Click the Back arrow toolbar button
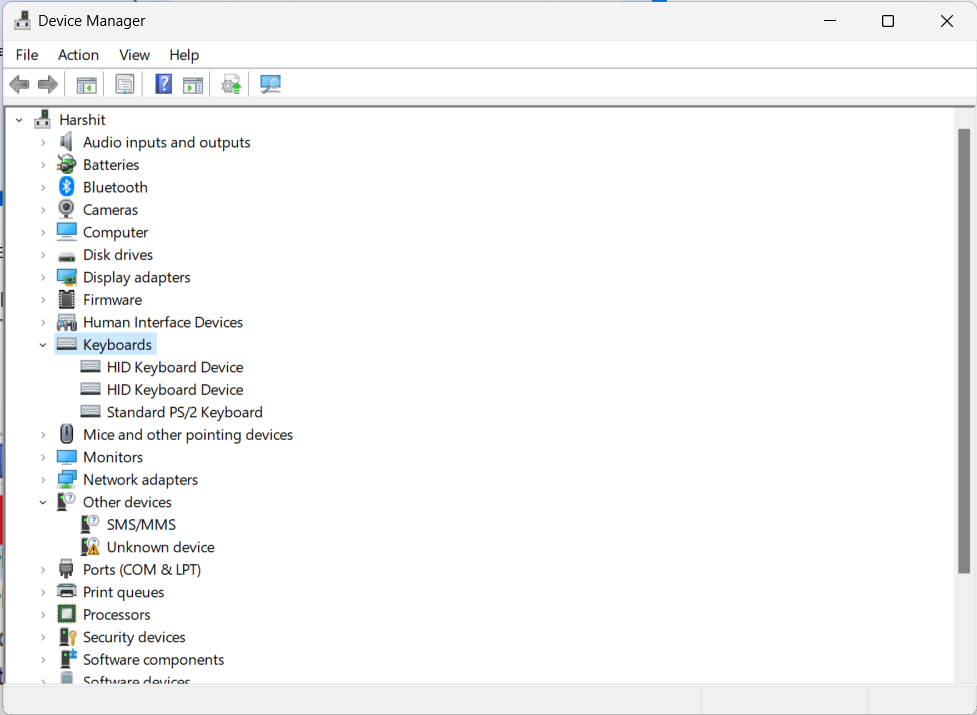The height and width of the screenshot is (715, 977). [x=19, y=85]
